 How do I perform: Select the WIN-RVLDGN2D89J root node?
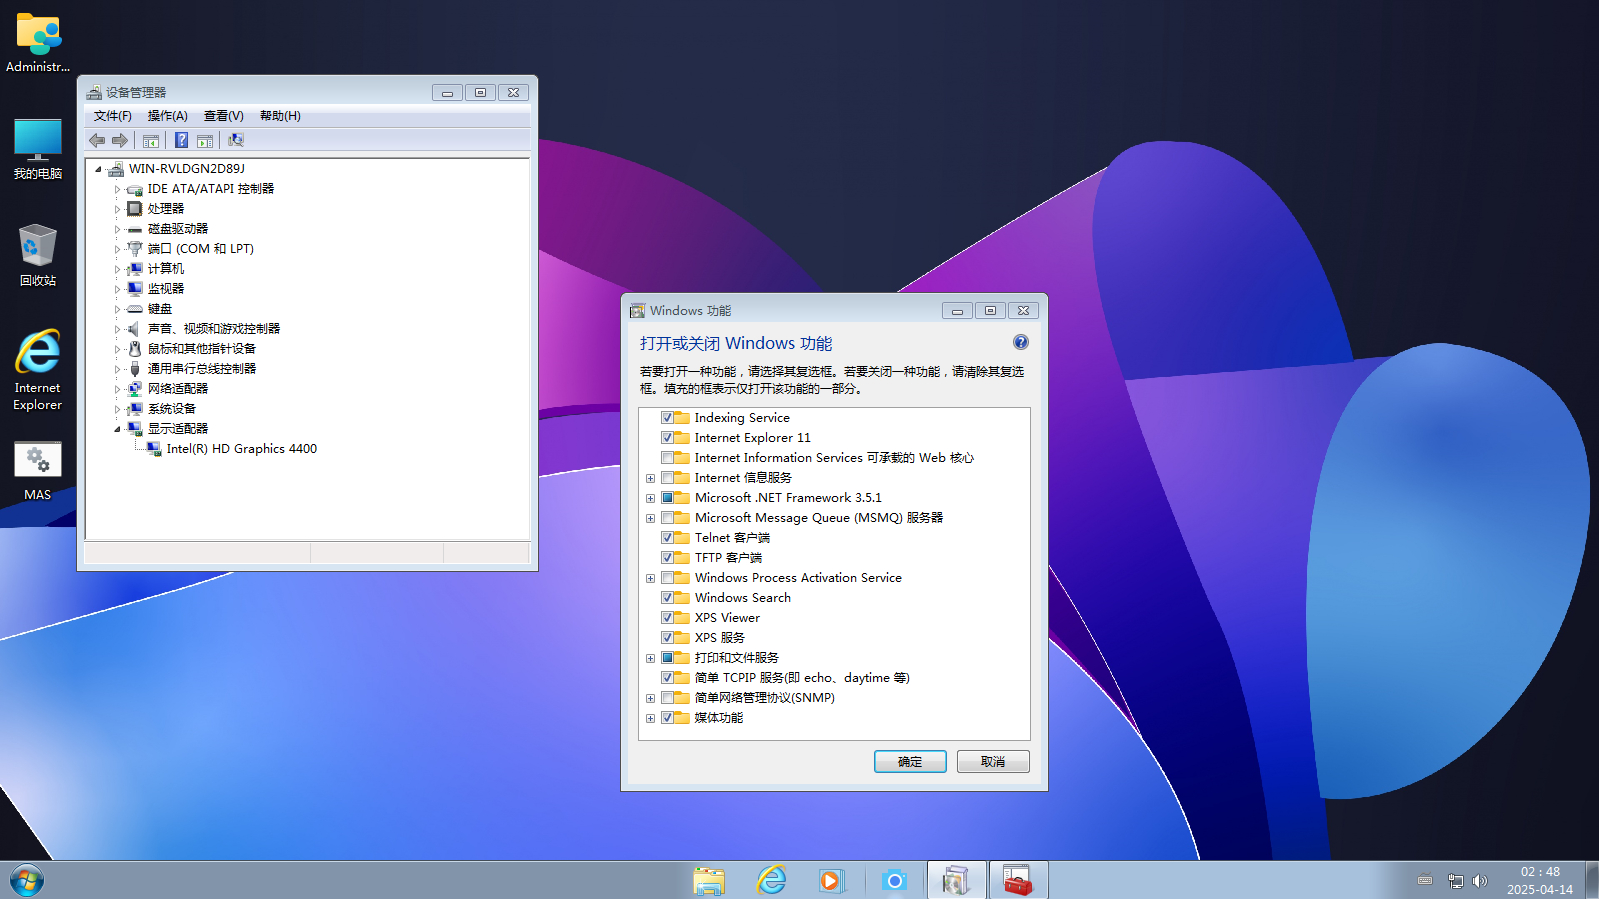click(187, 169)
